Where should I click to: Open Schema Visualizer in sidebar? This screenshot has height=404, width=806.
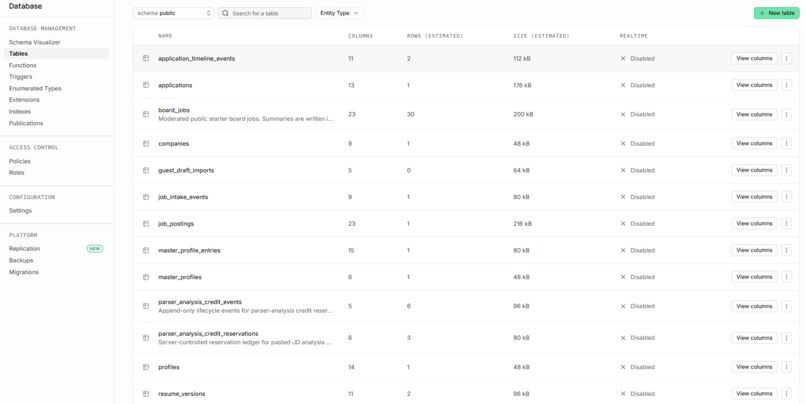34,42
